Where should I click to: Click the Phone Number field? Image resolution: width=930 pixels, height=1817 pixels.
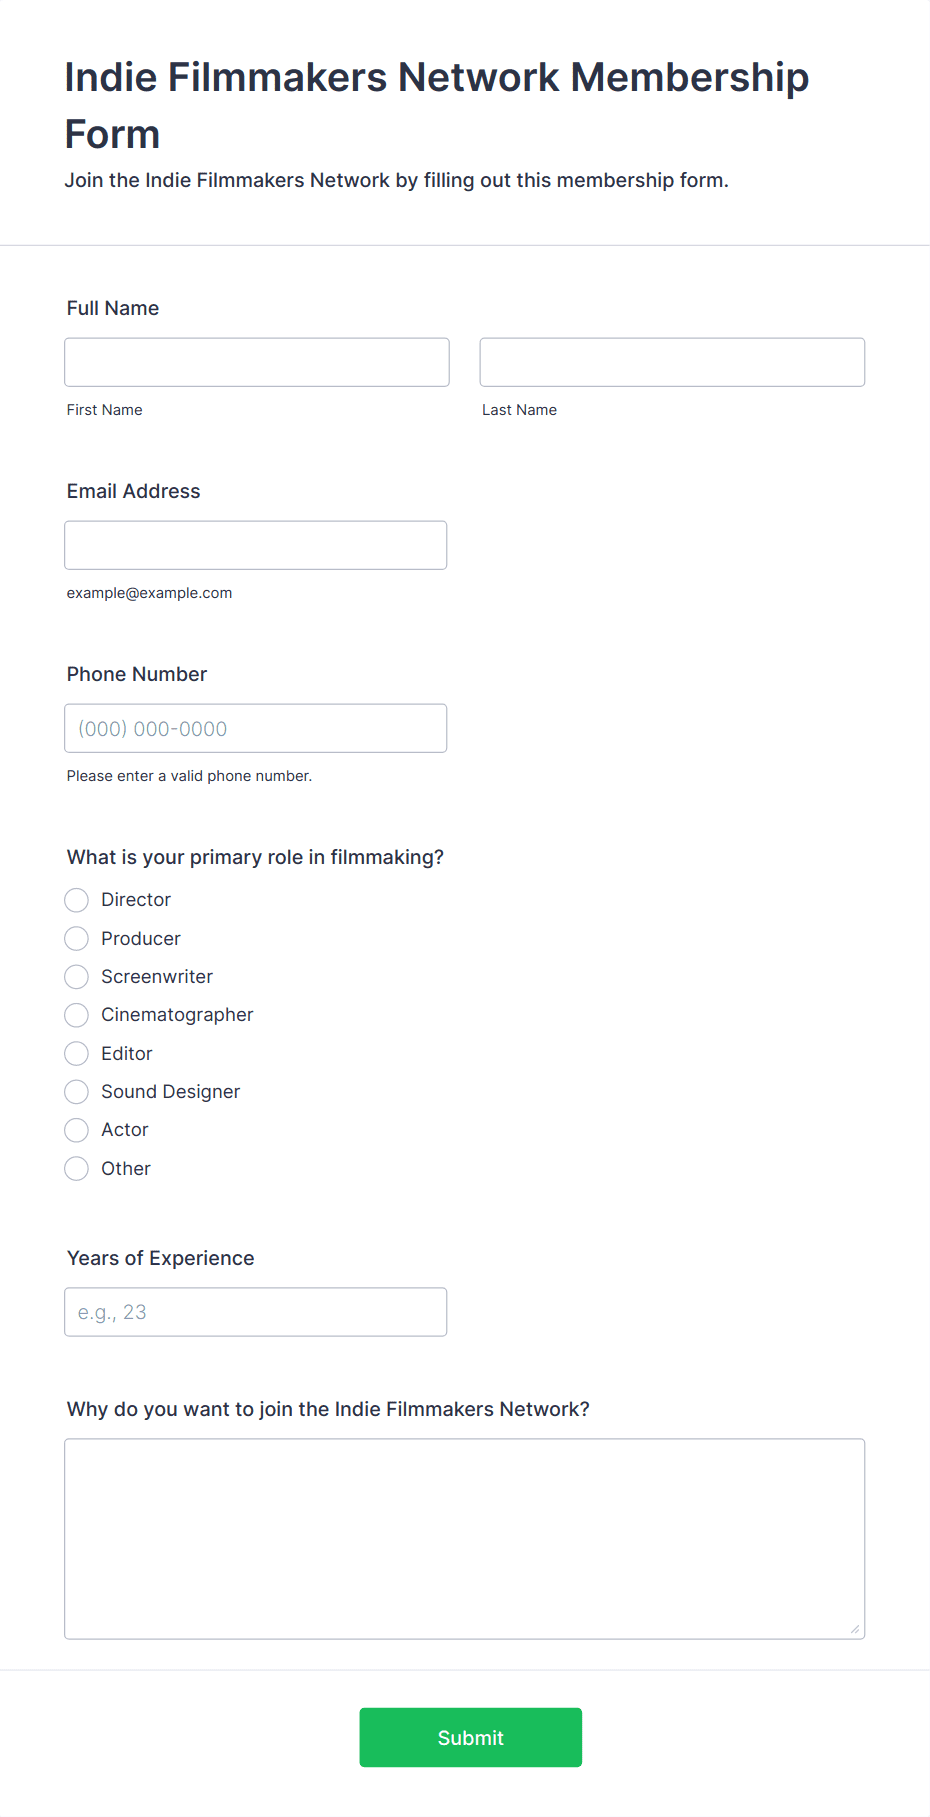tap(256, 728)
